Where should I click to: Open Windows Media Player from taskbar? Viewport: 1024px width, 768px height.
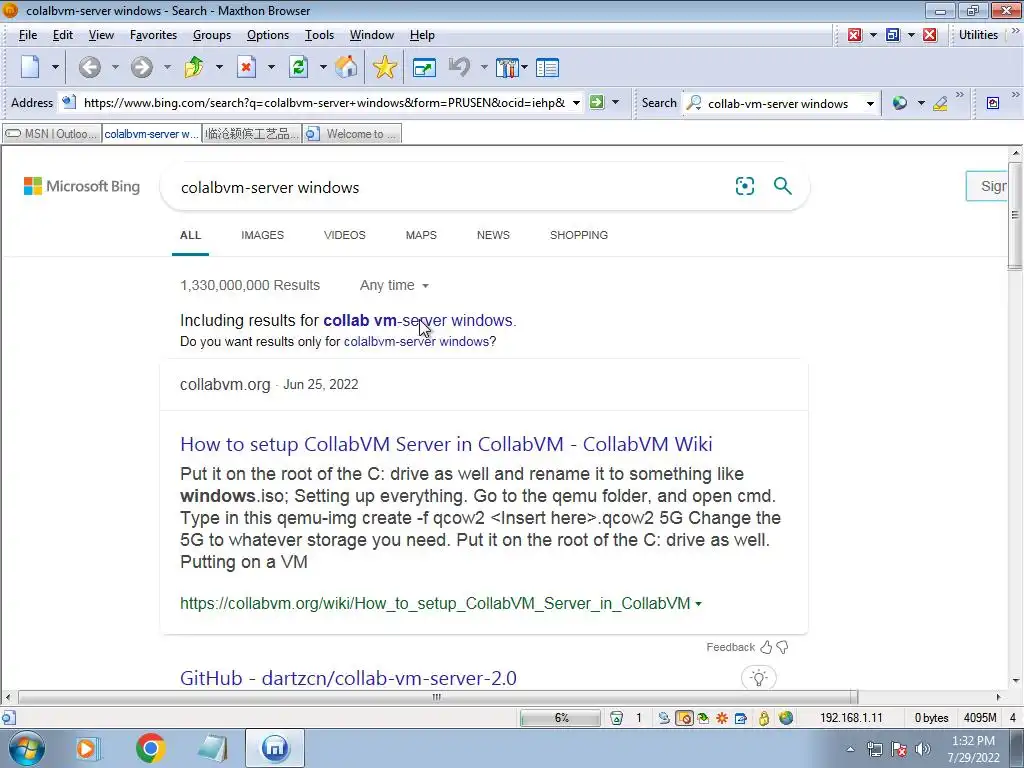click(86, 748)
